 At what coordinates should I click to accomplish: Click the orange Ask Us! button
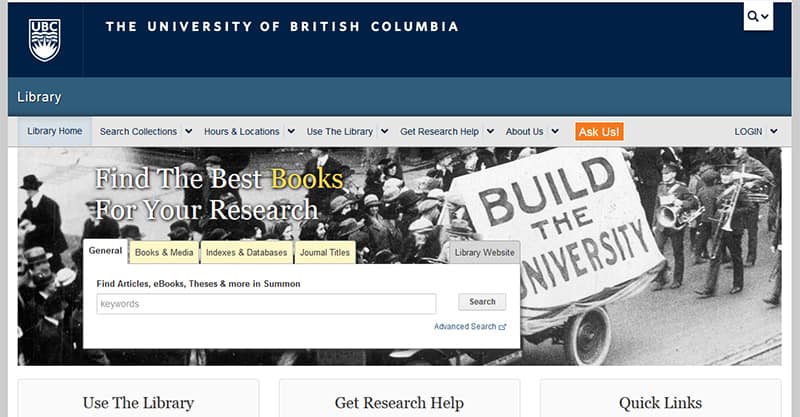(599, 132)
